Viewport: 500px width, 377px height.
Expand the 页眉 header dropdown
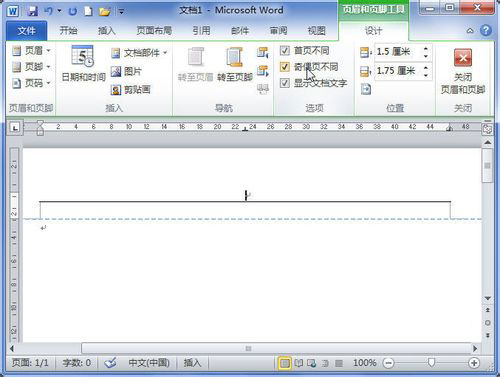tap(31, 51)
